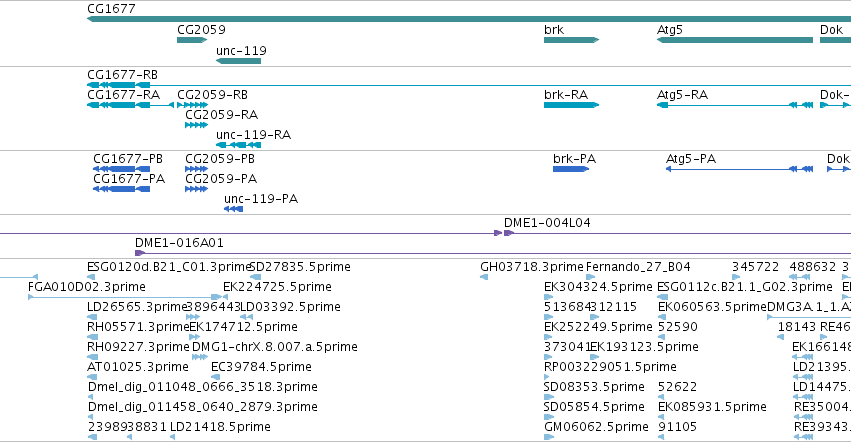
Task: Select the CG1677-PA protein feature
Action: [122, 189]
